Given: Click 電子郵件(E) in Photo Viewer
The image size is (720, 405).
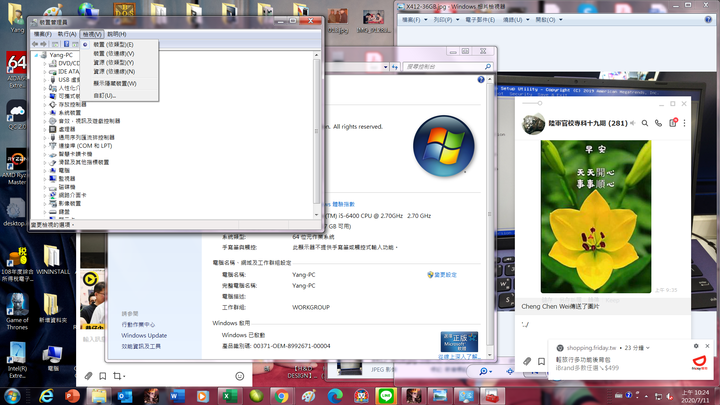Looking at the screenshot, I should point(480,20).
